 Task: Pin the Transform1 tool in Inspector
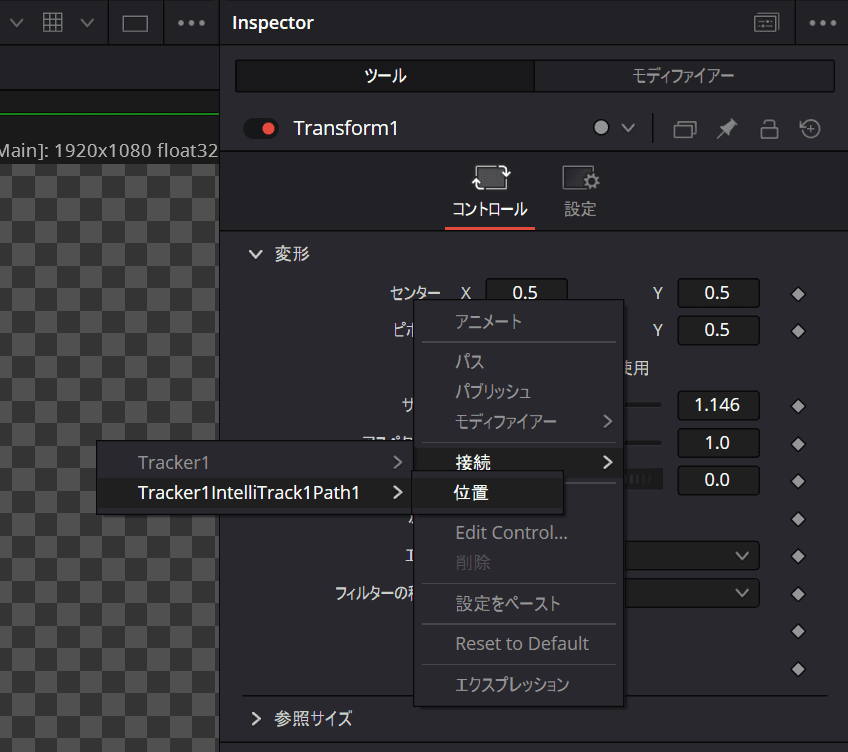click(x=727, y=129)
